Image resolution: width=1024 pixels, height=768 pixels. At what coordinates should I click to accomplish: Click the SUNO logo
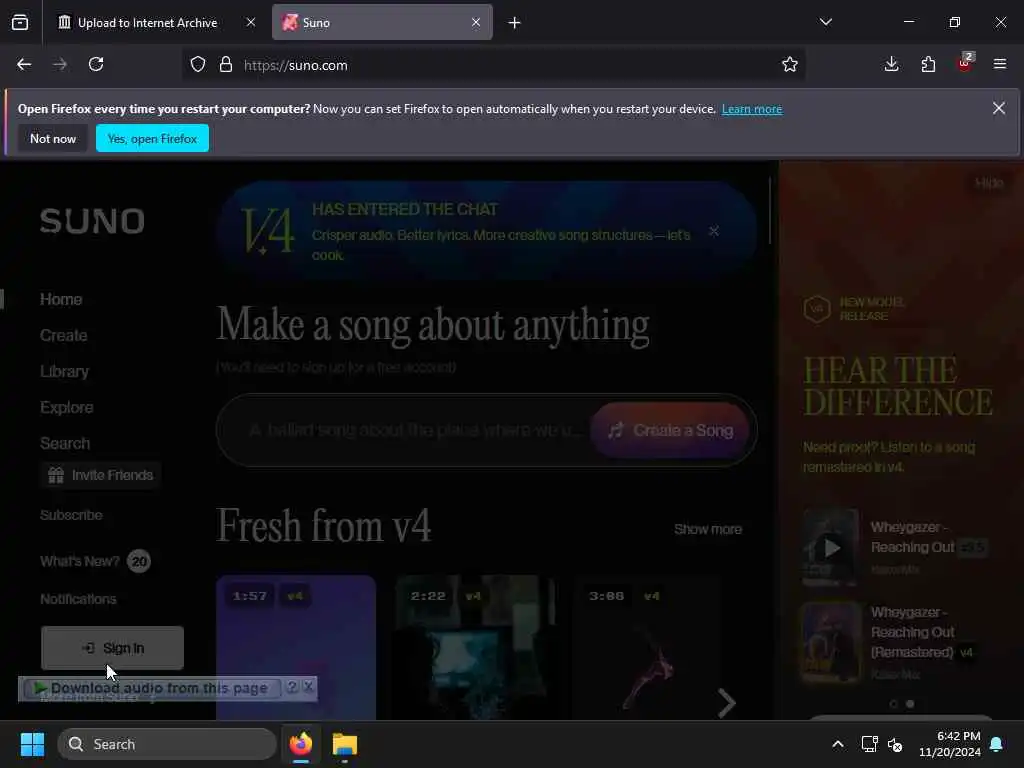92,221
